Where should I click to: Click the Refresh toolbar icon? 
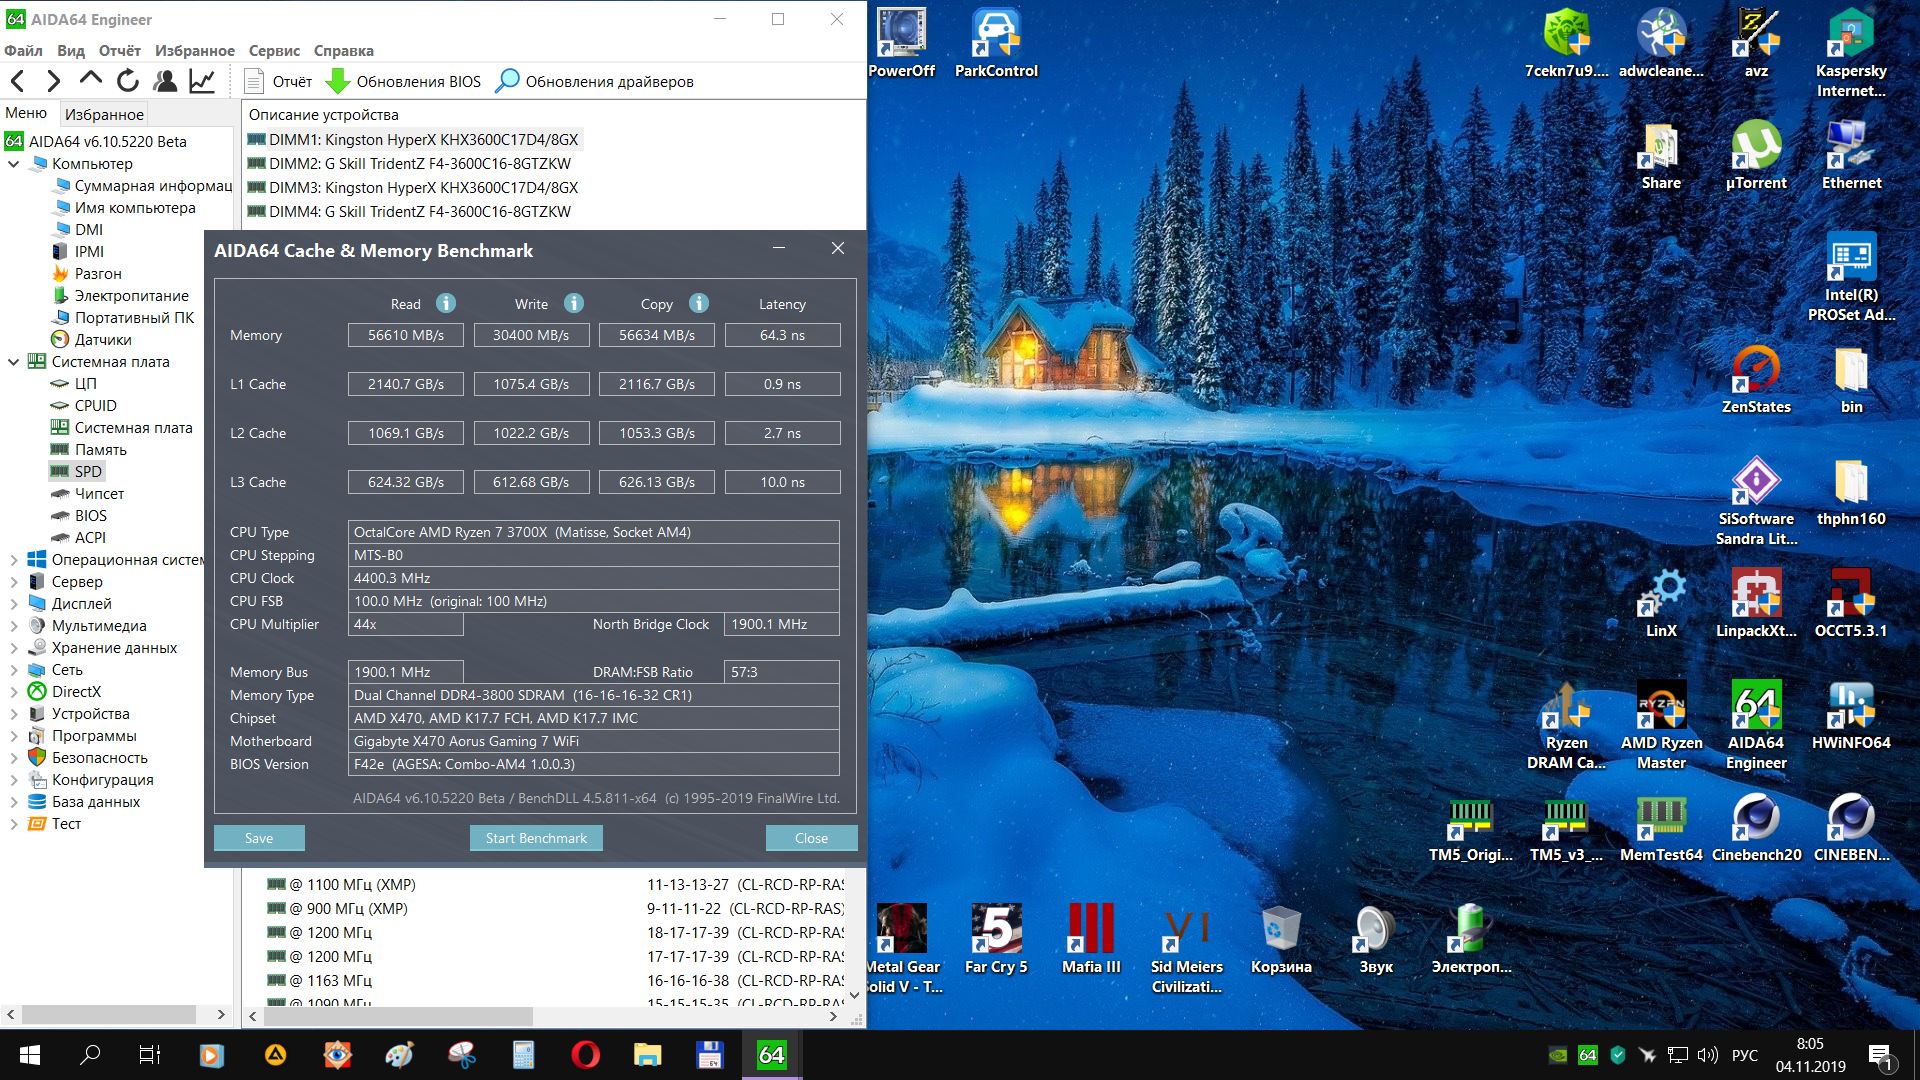tap(128, 81)
